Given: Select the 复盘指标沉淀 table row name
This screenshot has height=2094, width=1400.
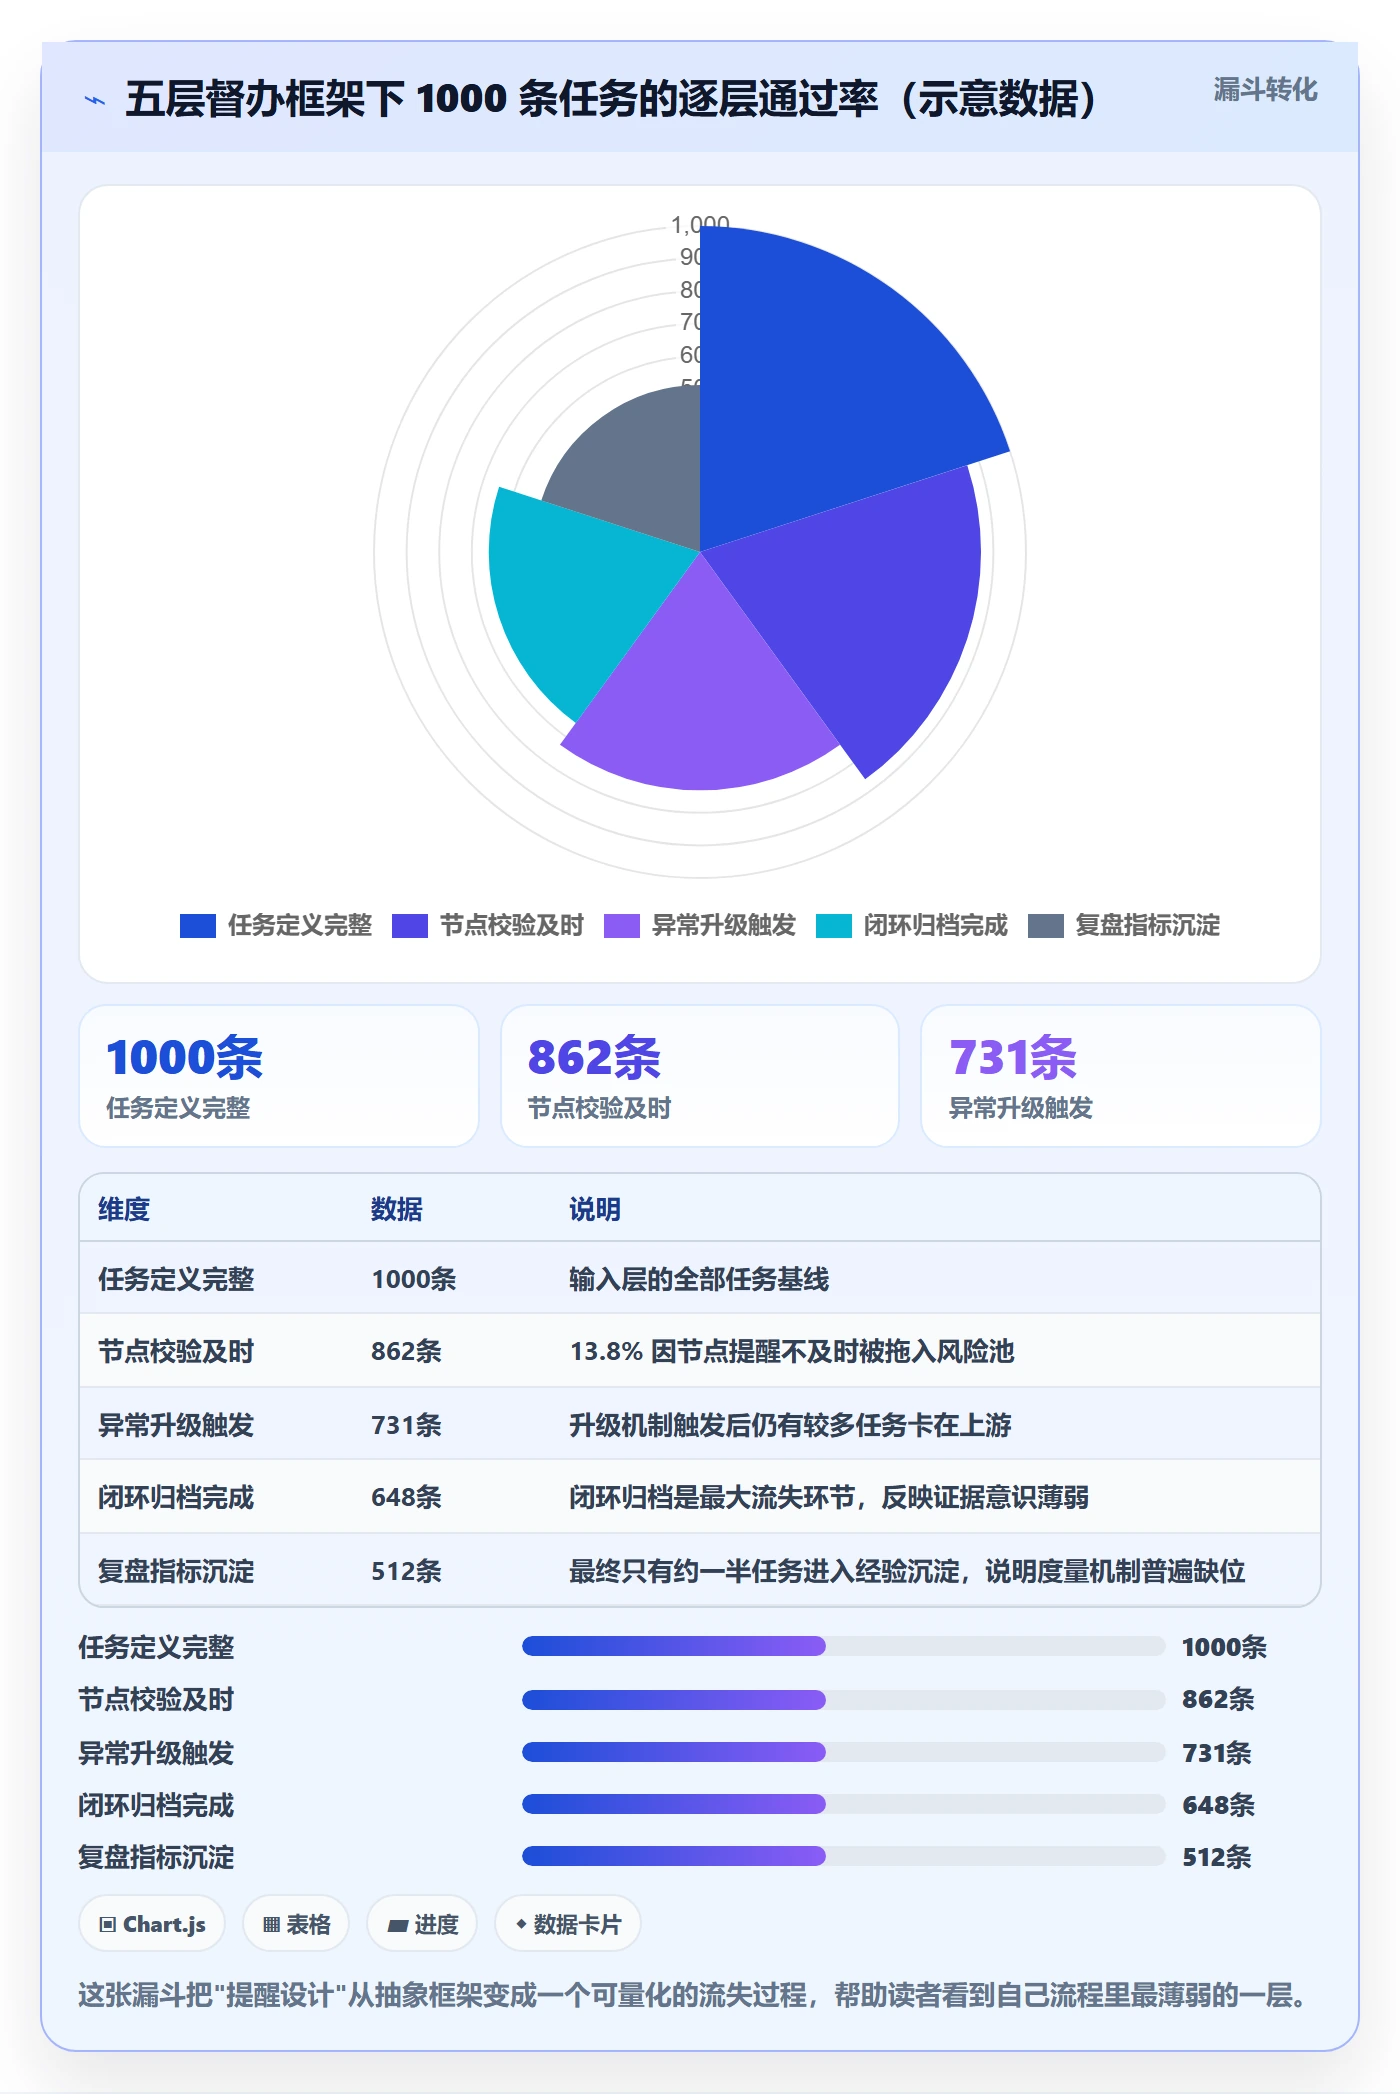Looking at the screenshot, I should tap(176, 1571).
